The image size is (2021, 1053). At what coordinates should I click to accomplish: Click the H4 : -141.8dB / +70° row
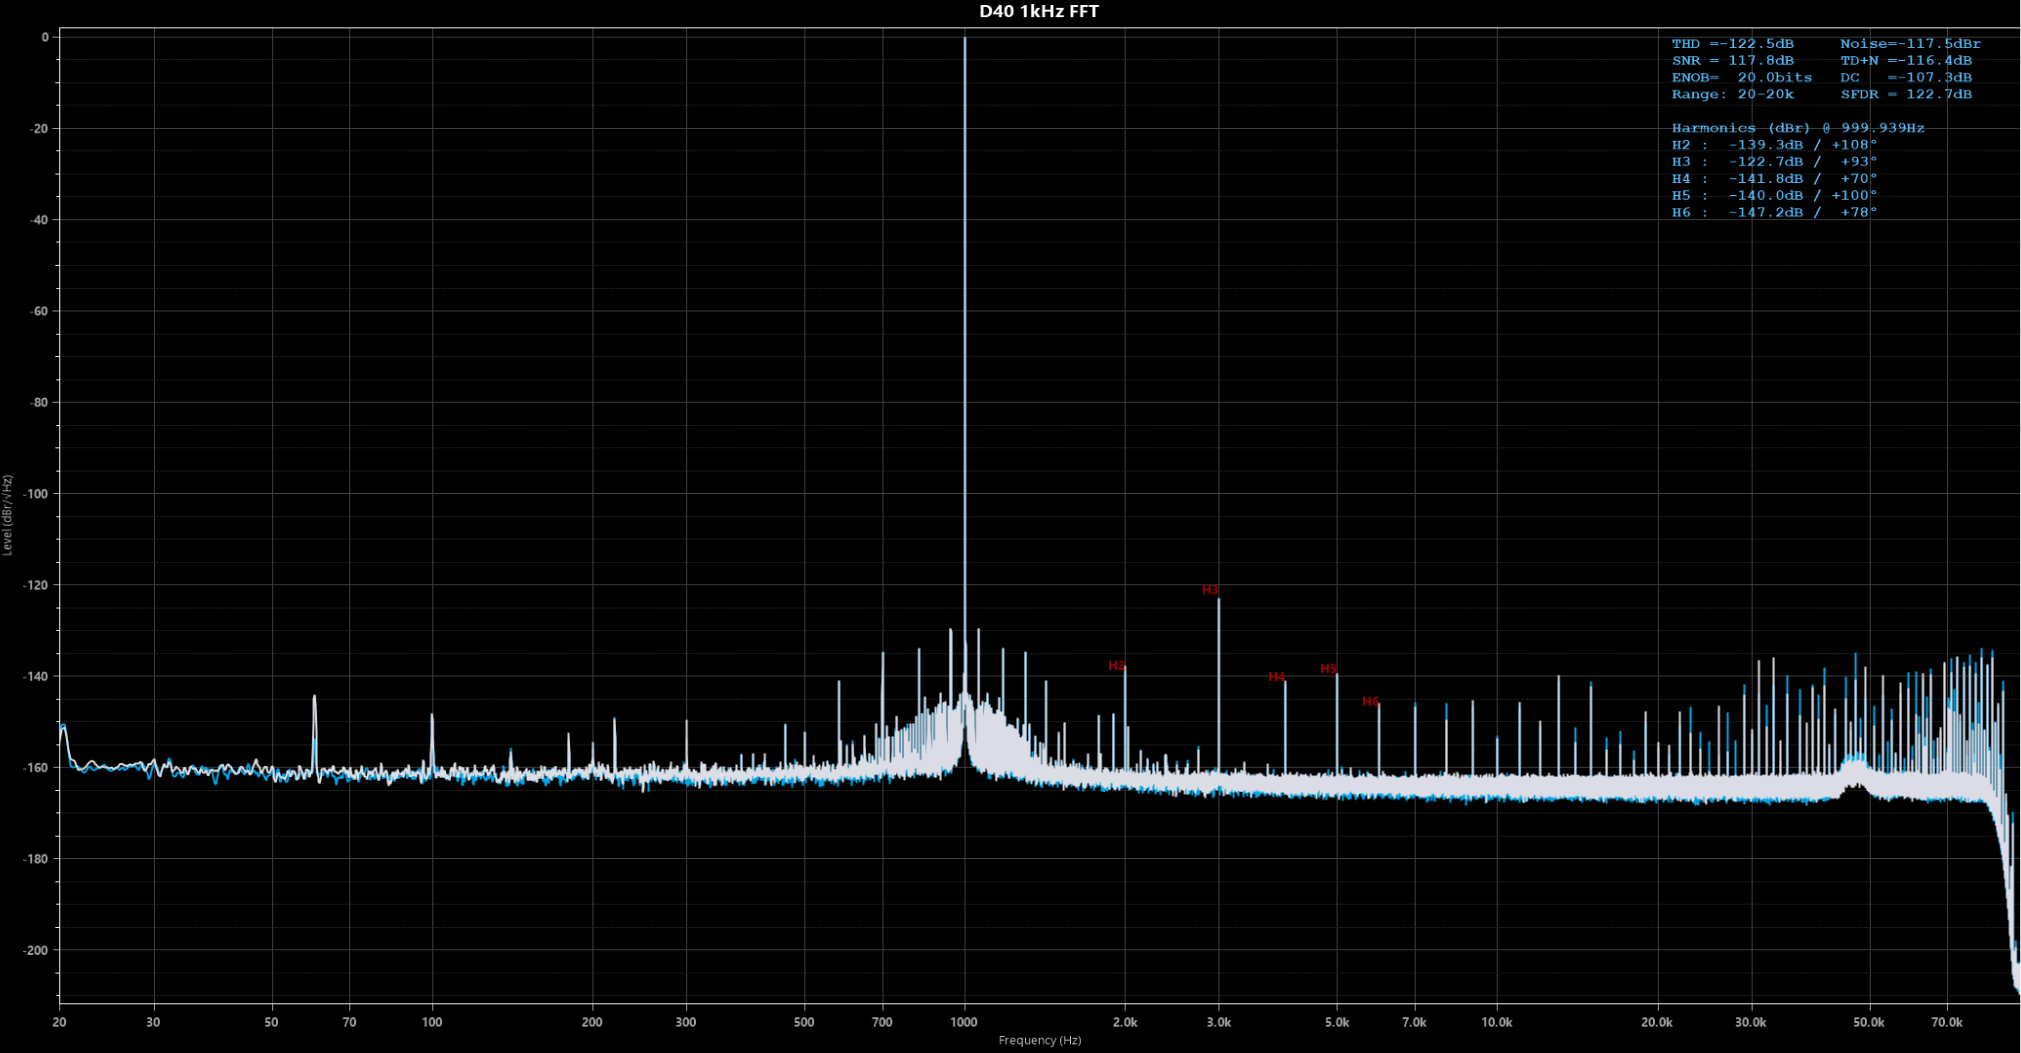tap(1774, 179)
